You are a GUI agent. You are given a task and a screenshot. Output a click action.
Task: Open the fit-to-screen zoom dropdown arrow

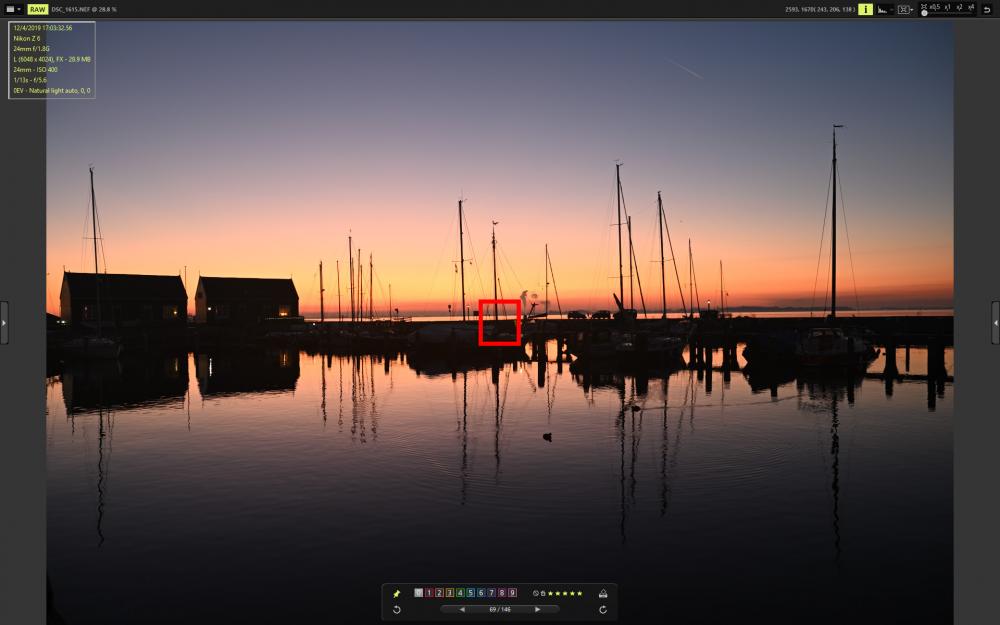point(912,10)
